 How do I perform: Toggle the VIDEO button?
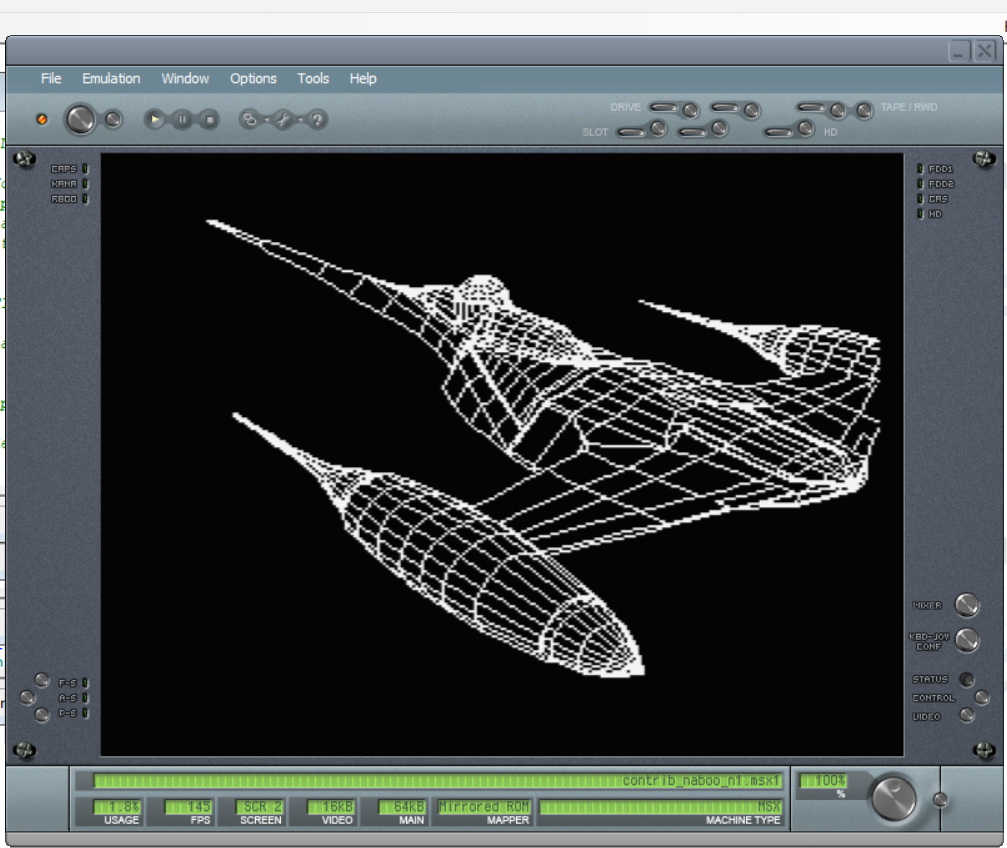coord(966,716)
